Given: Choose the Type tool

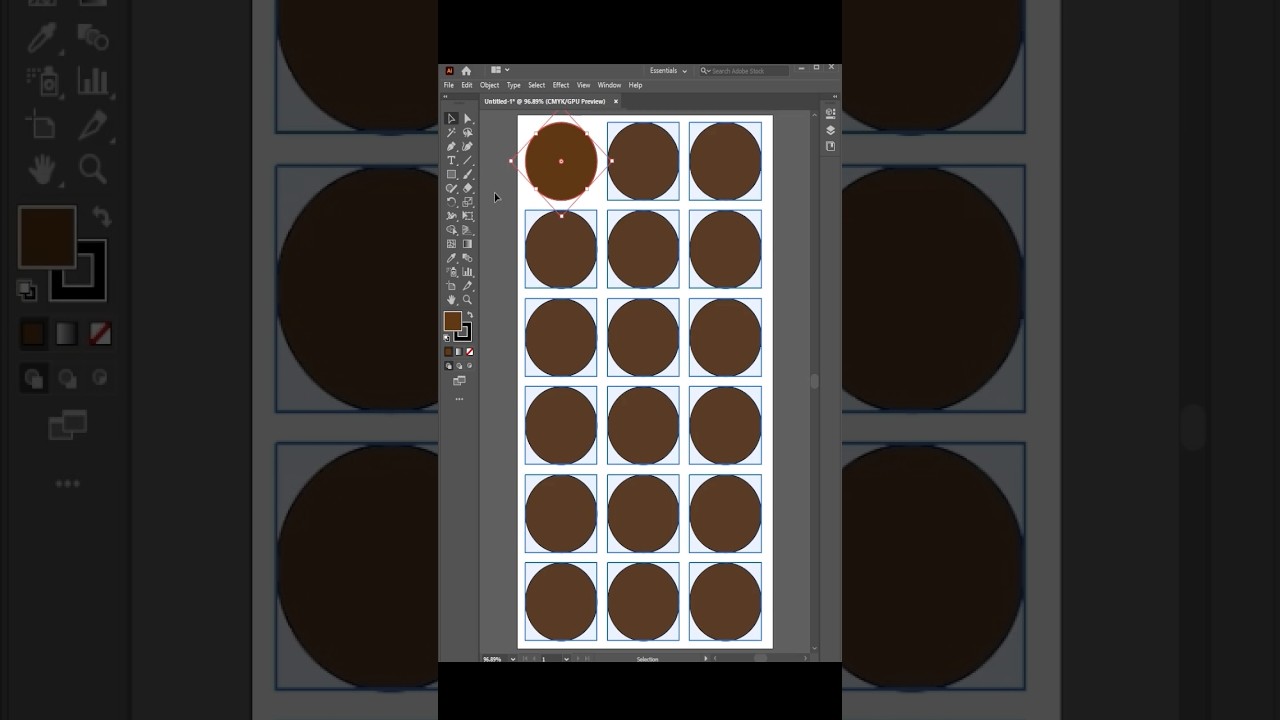Looking at the screenshot, I should point(451,160).
